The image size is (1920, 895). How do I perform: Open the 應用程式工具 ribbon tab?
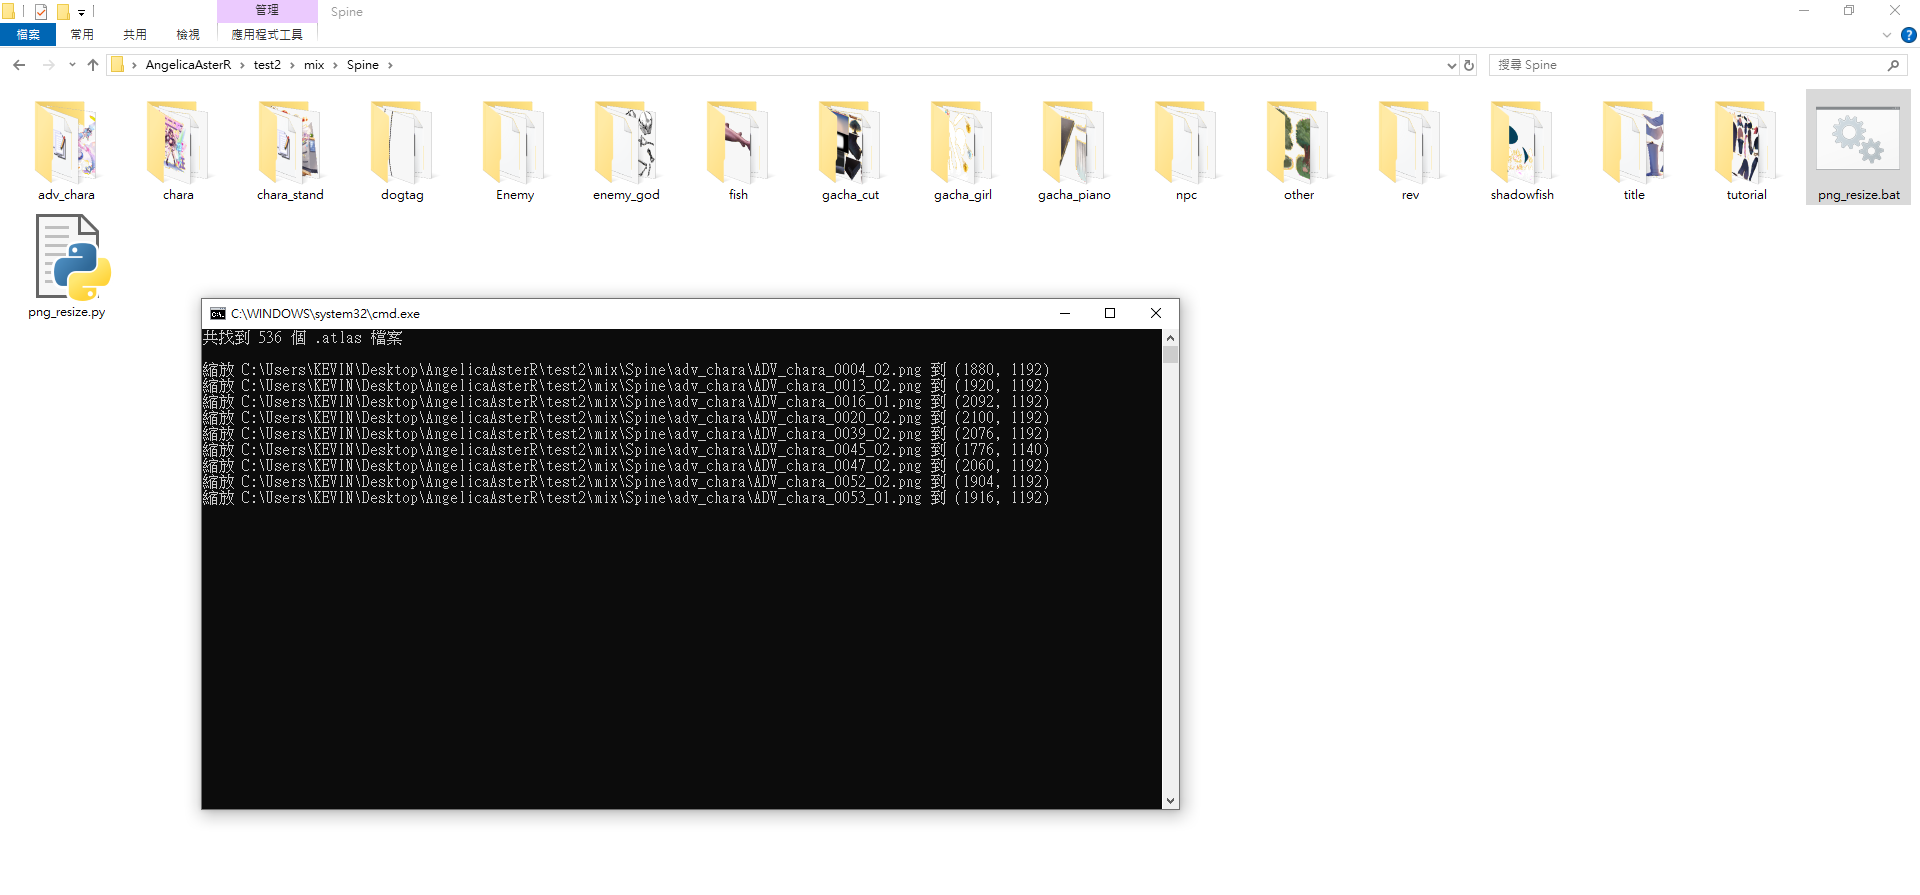[267, 35]
